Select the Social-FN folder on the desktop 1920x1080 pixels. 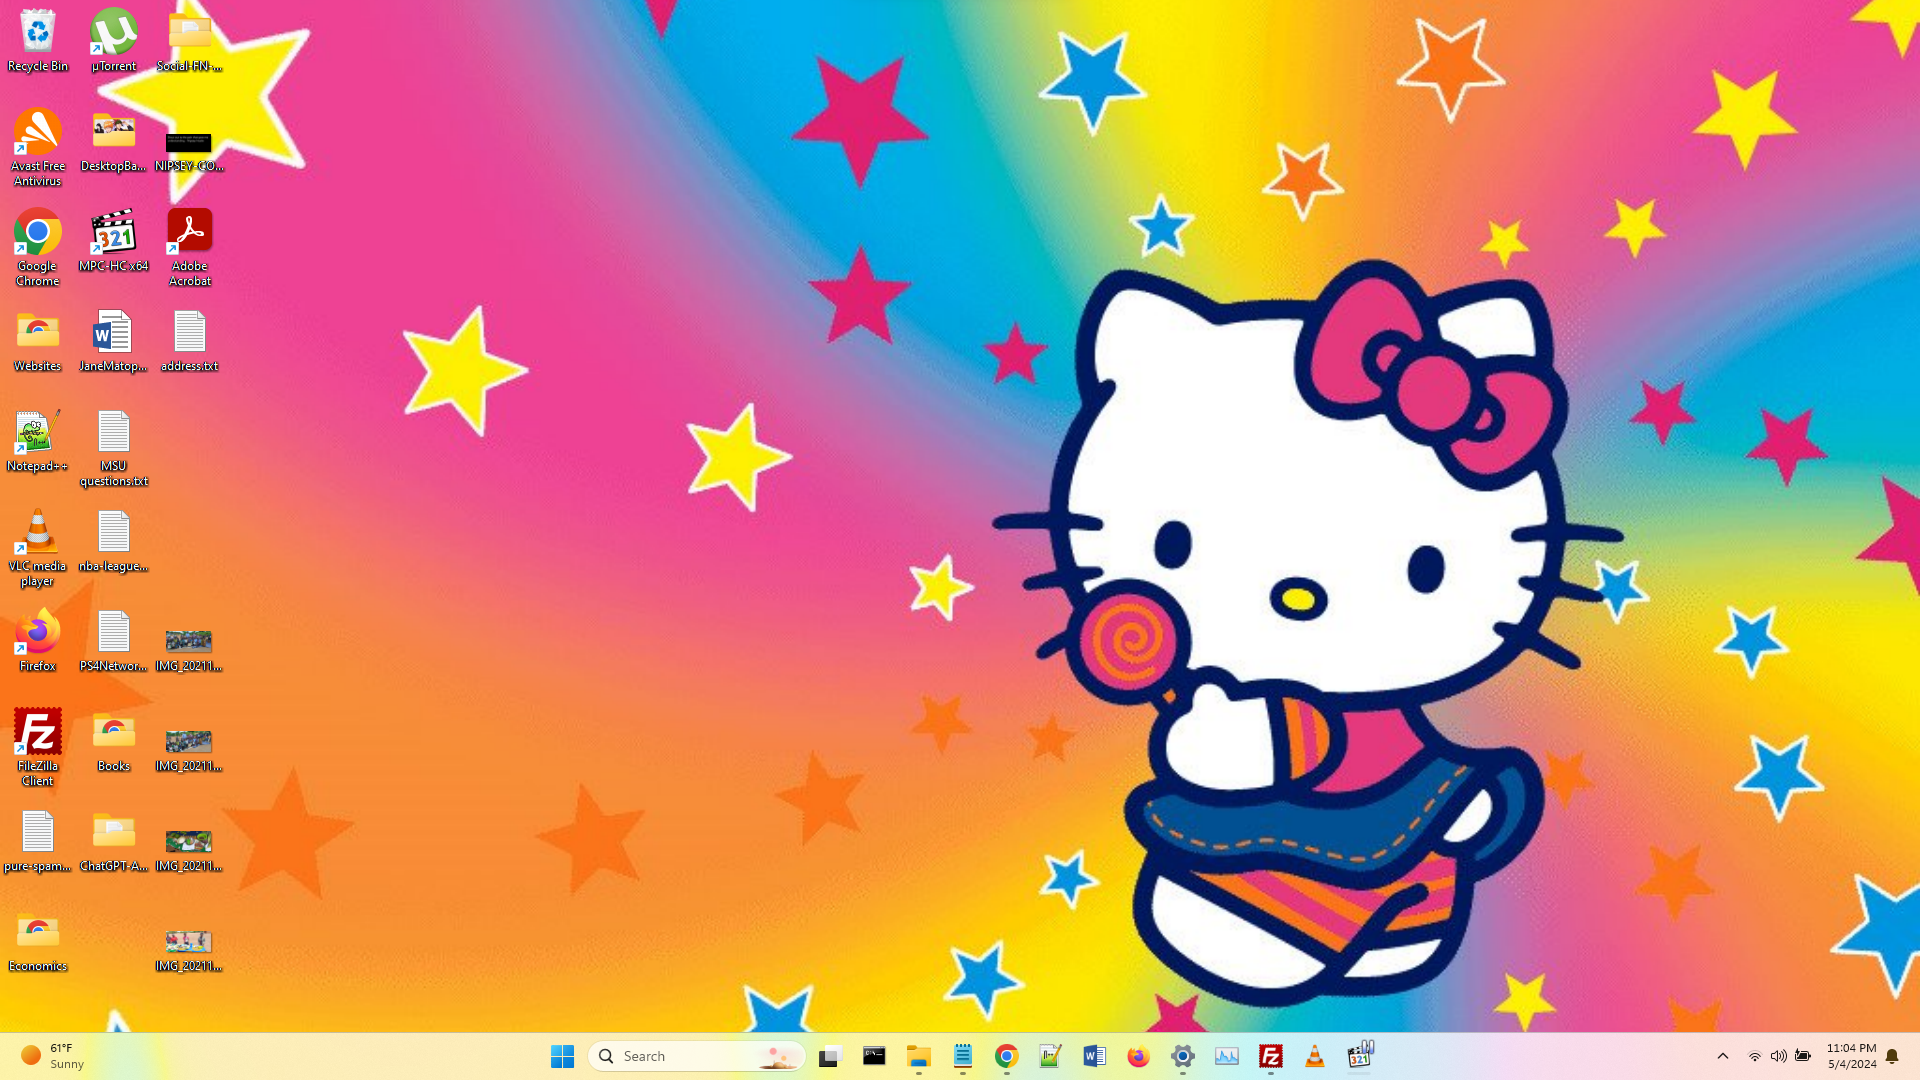tap(190, 40)
